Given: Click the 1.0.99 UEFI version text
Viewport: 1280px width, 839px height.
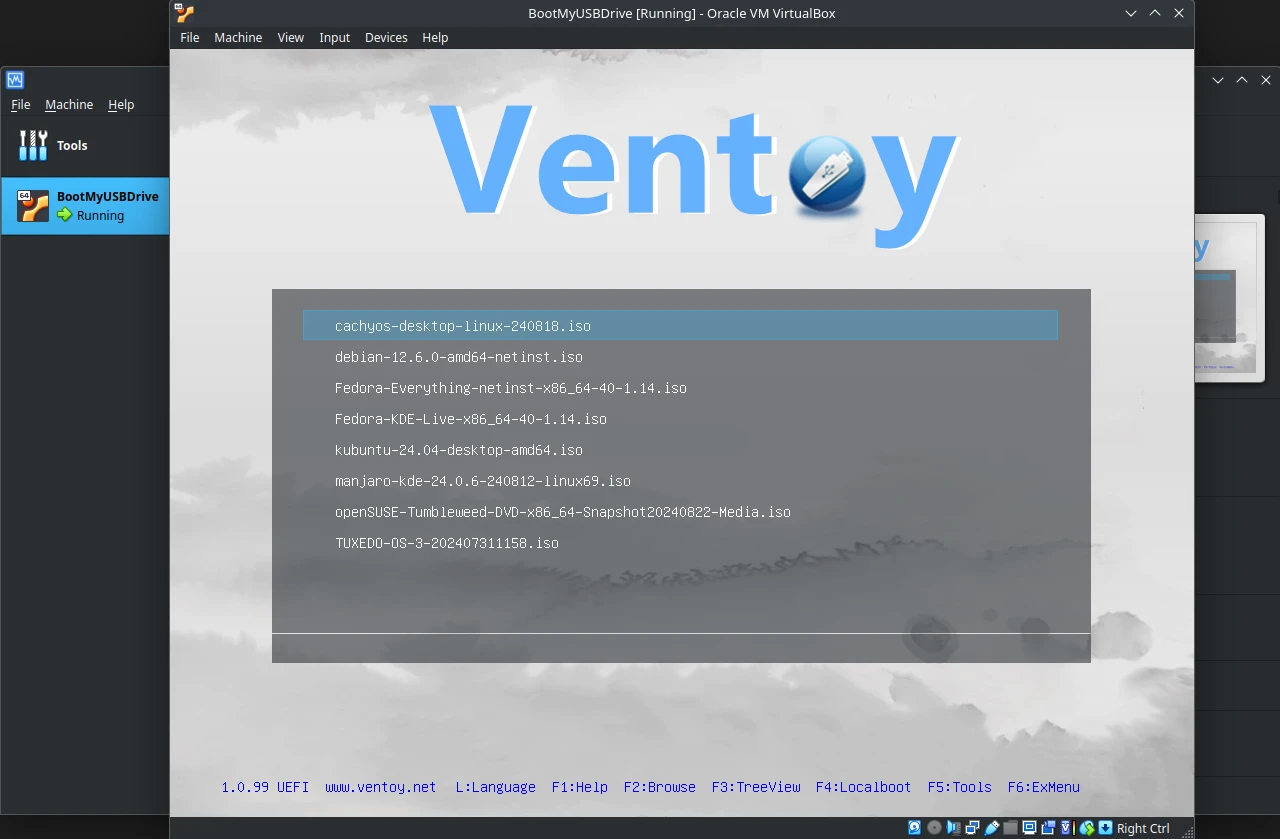Looking at the screenshot, I should 265,787.
